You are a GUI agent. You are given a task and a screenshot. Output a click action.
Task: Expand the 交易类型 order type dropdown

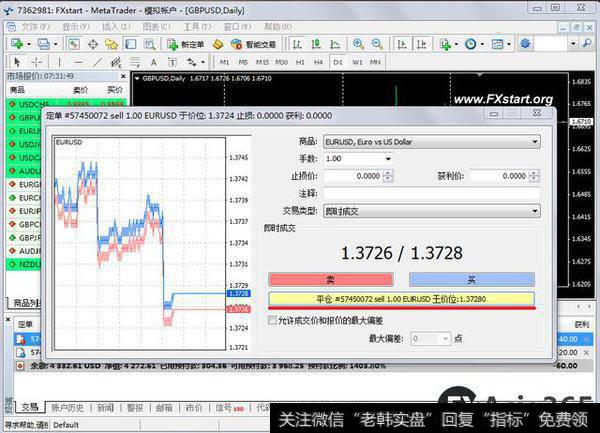(535, 211)
